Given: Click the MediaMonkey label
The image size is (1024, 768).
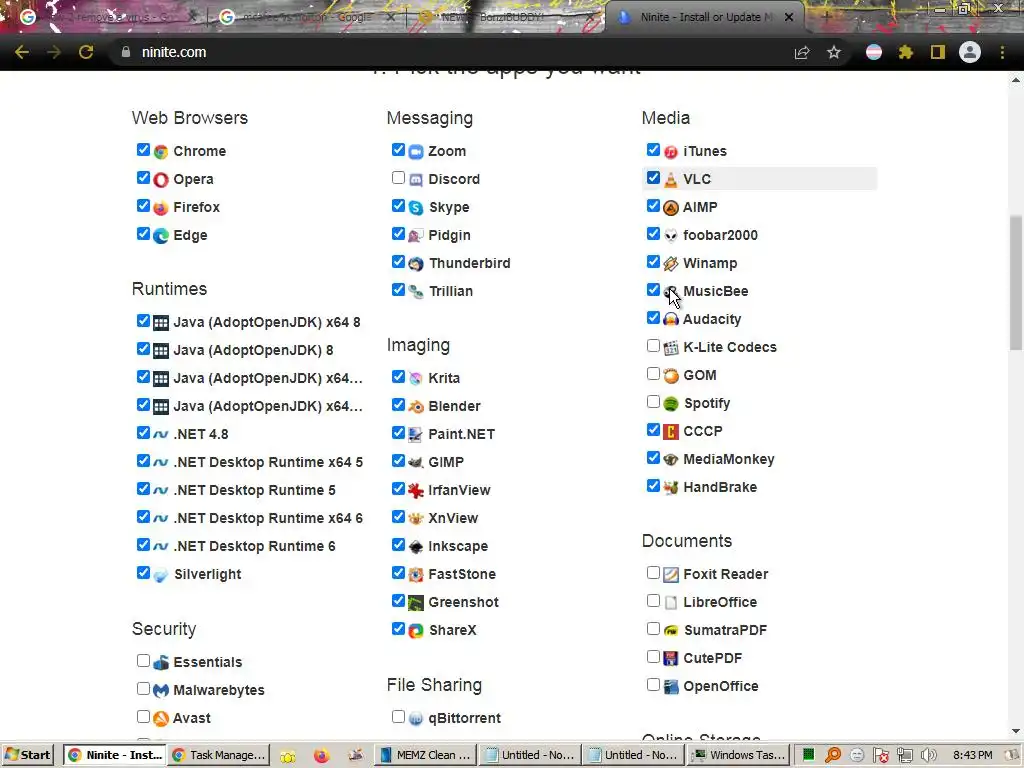Looking at the screenshot, I should [729, 460].
